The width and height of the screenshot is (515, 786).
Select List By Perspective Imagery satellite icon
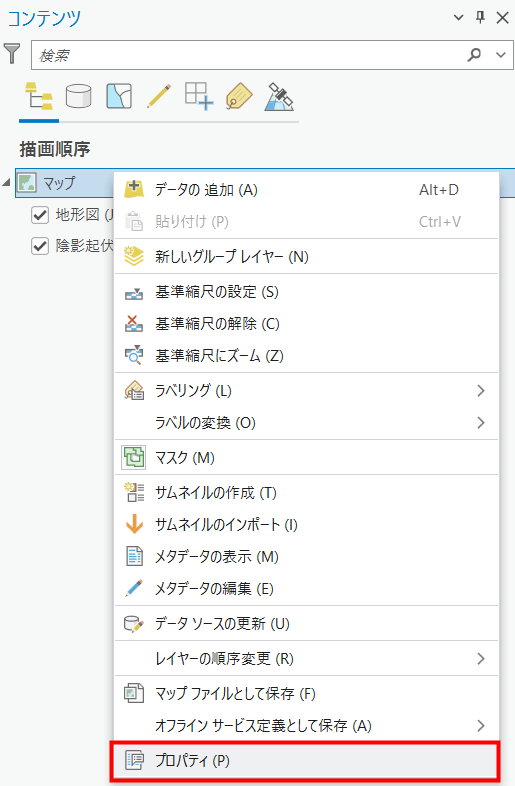pos(279,96)
